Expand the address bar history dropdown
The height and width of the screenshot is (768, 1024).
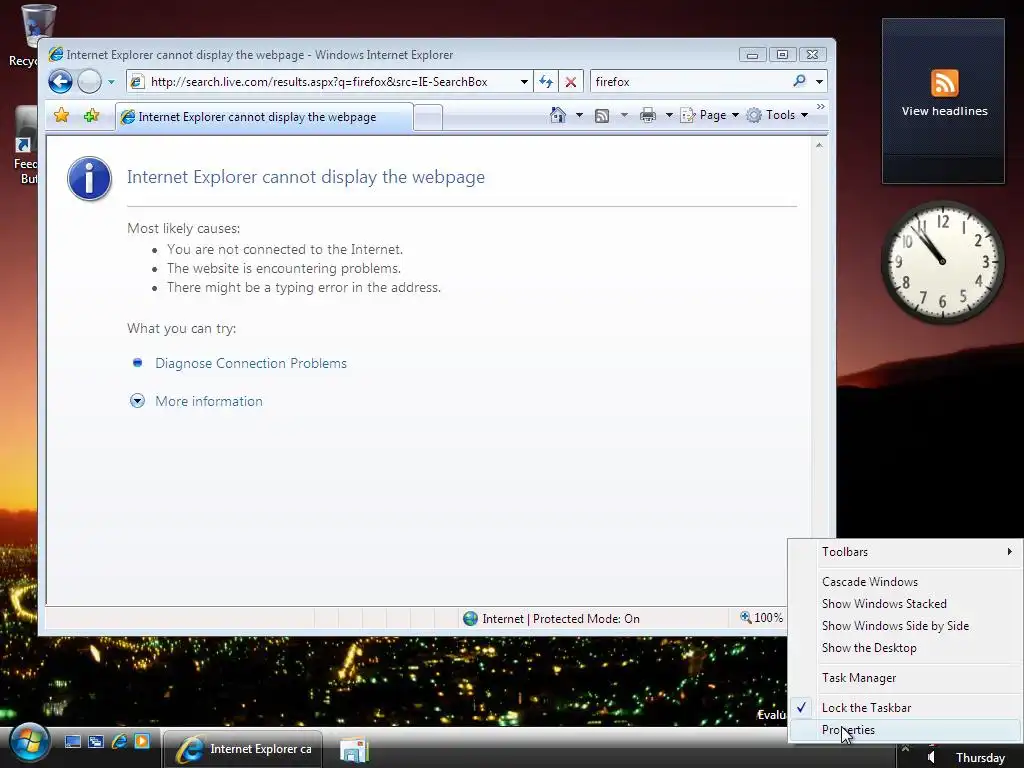point(524,82)
